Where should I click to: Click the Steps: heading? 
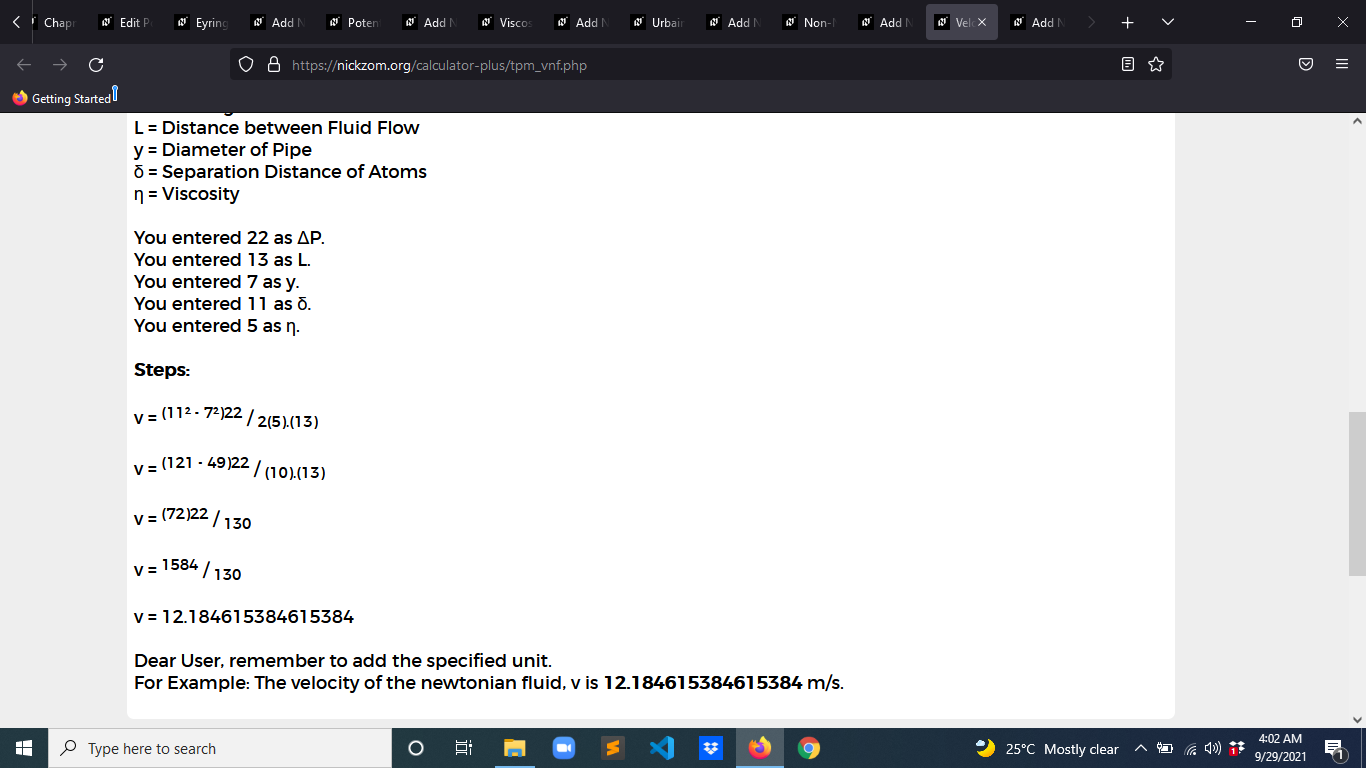tap(162, 370)
